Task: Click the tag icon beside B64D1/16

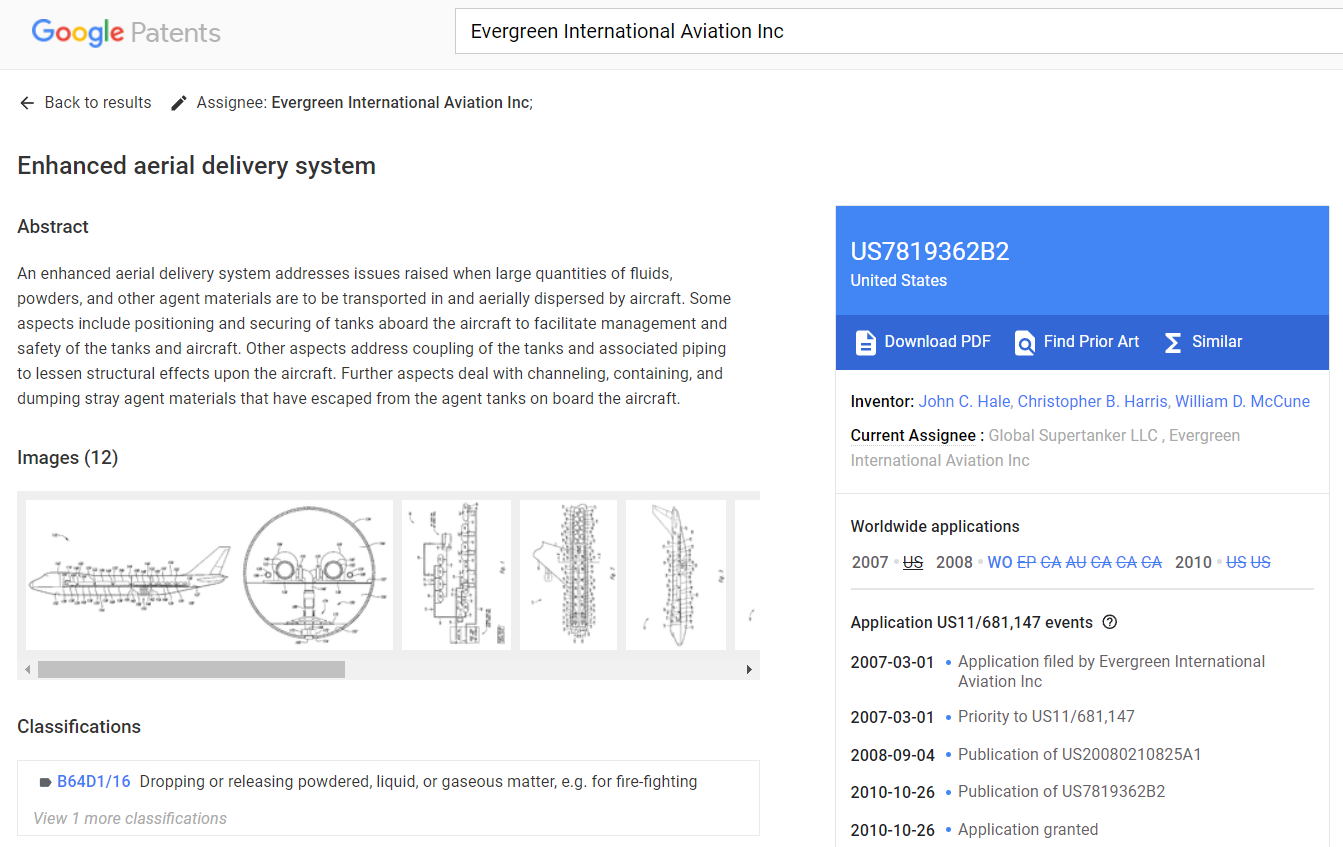Action: 45,782
